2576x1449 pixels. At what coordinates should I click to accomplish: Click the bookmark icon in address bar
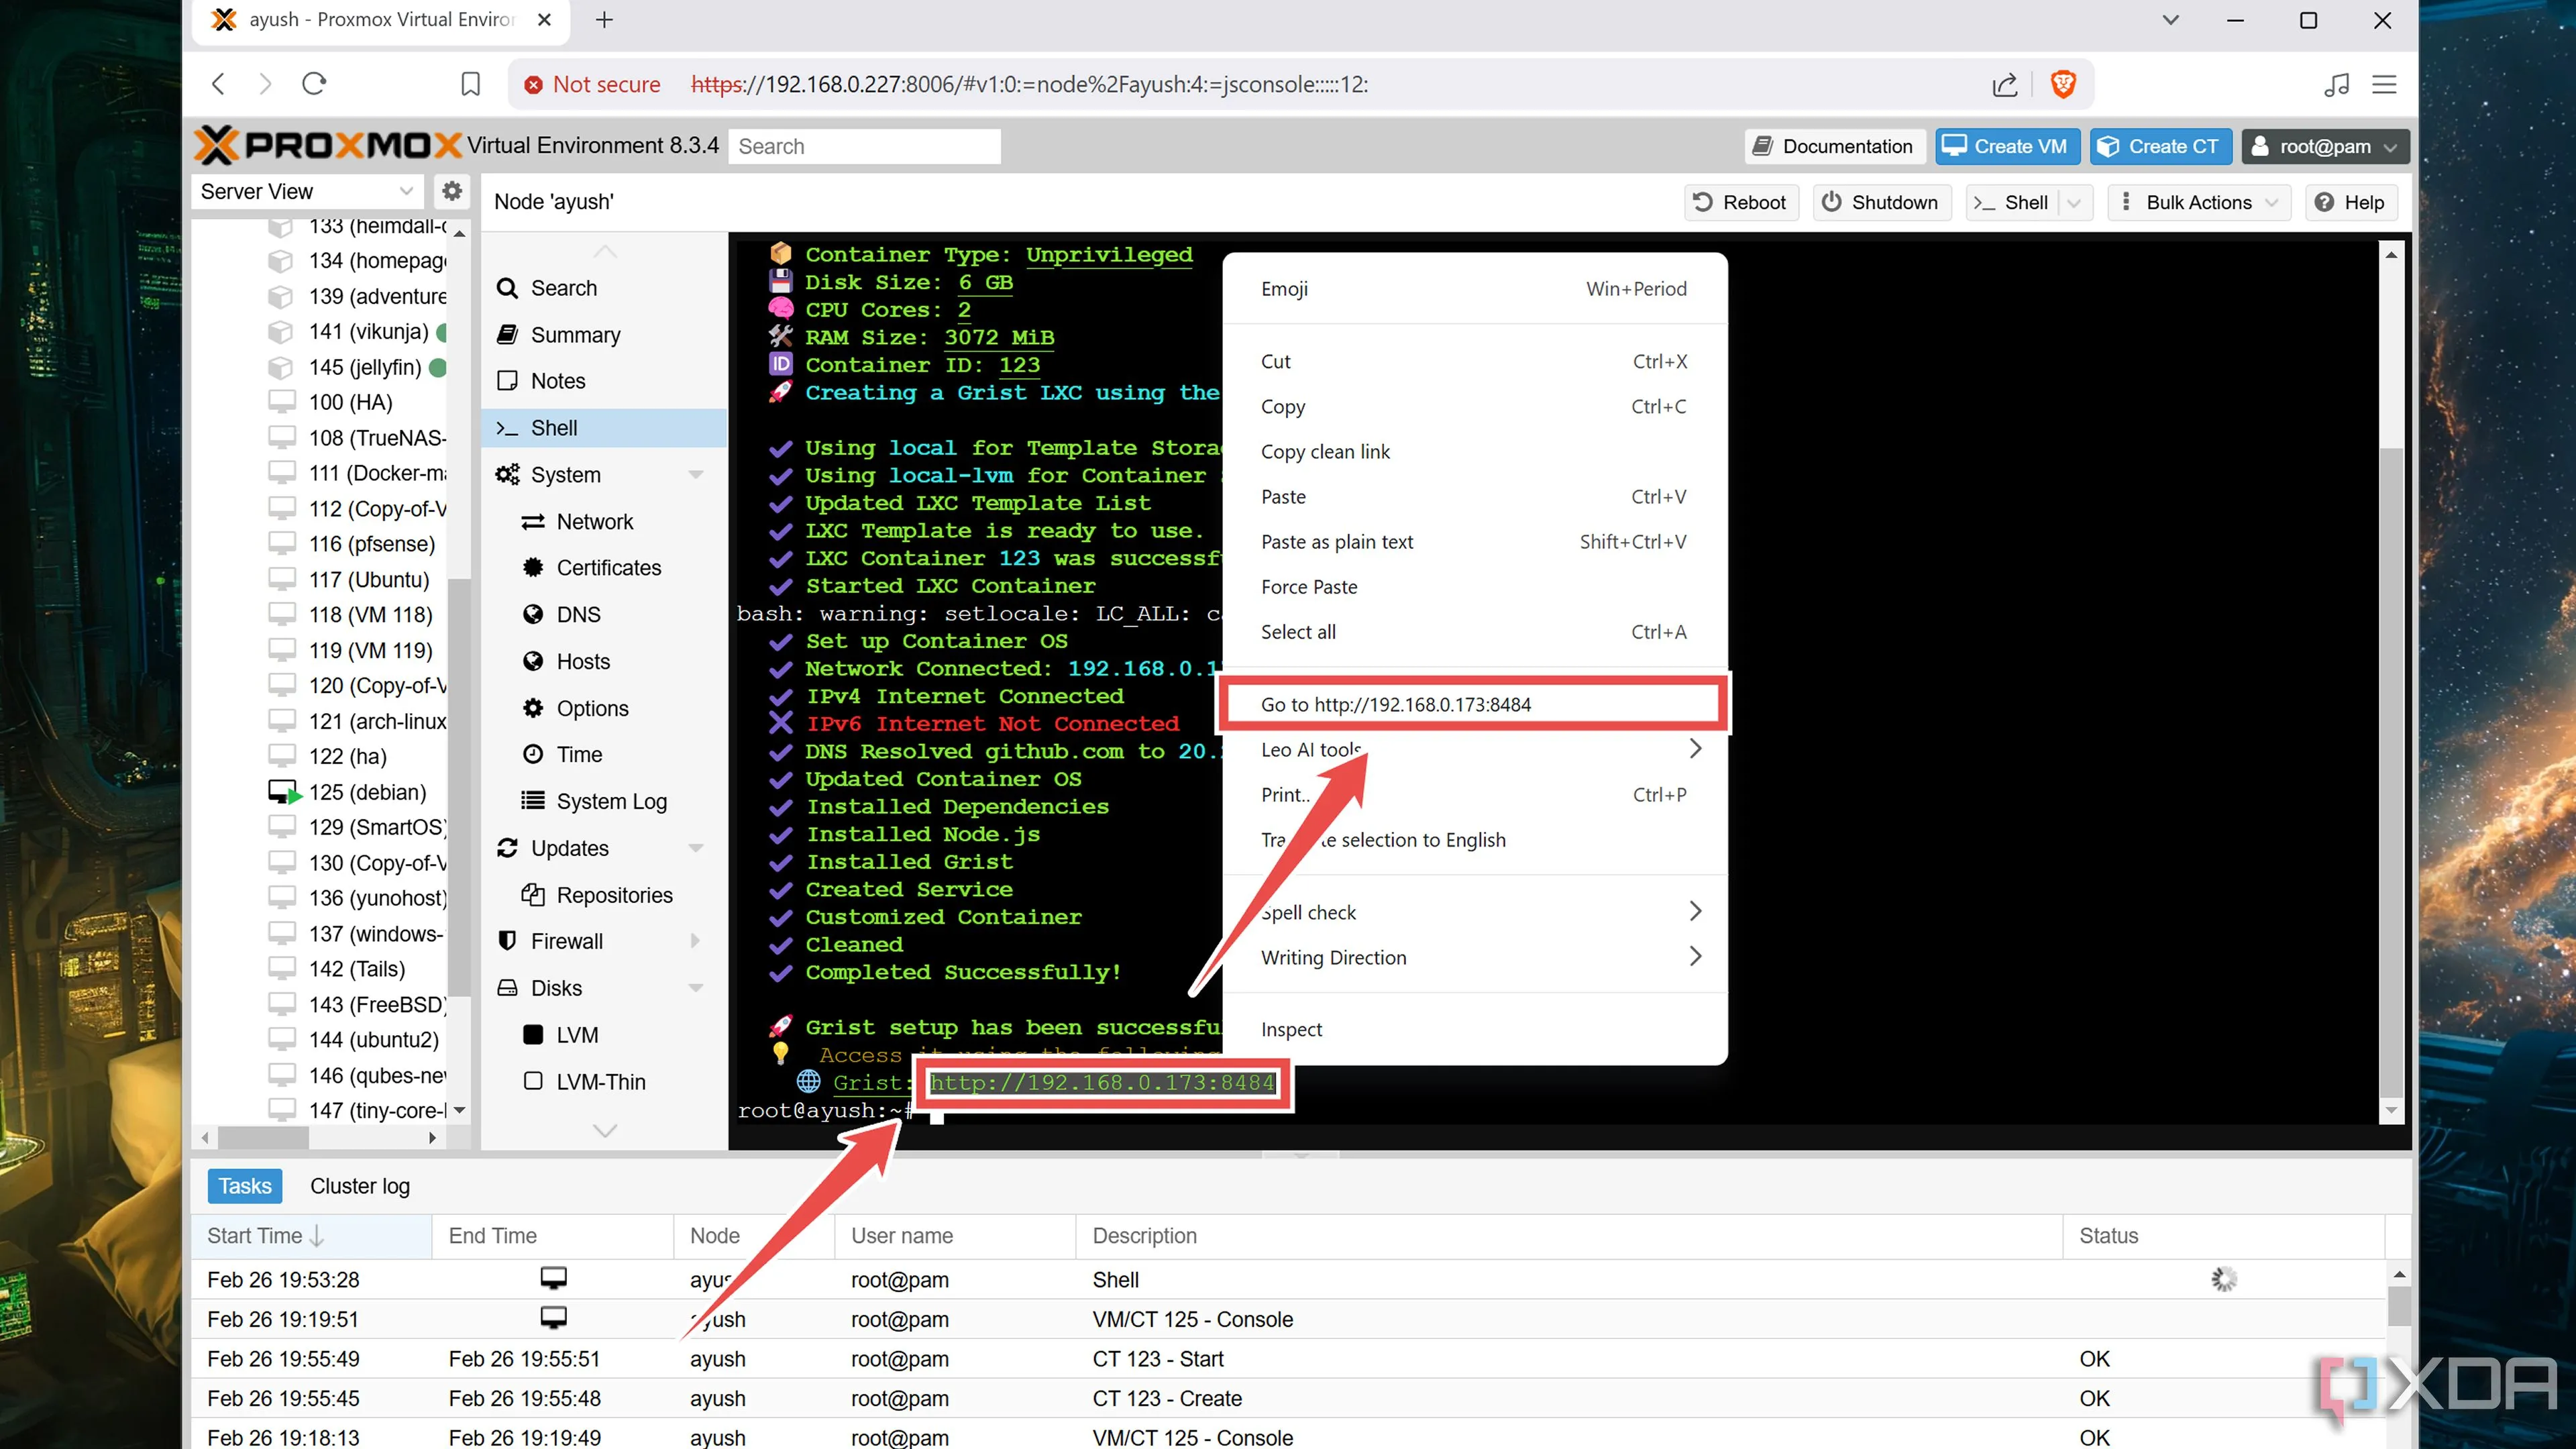pyautogui.click(x=470, y=84)
